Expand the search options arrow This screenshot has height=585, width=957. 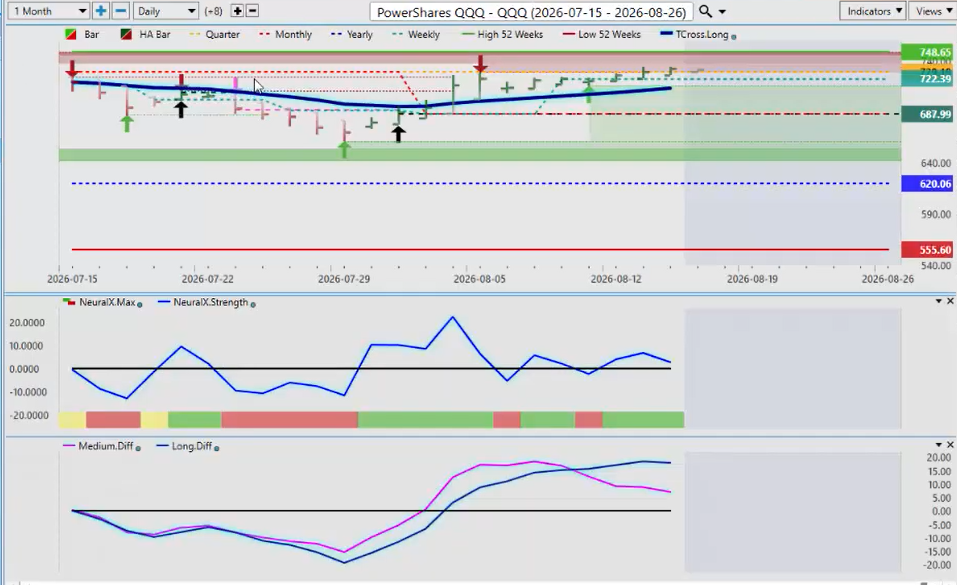[723, 12]
